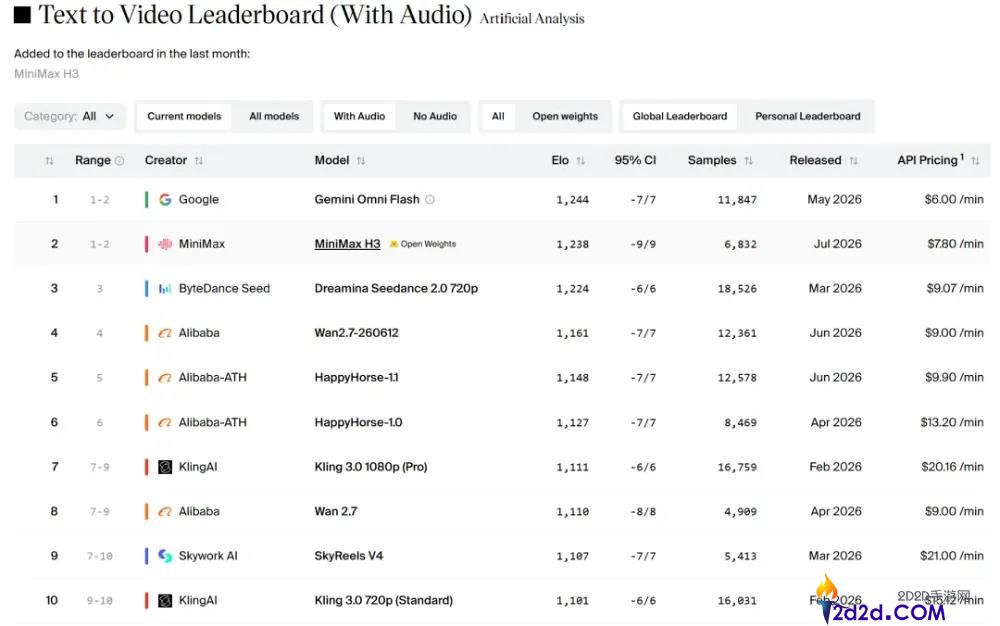Click price $20.16 /min
1000x626 pixels.
952,467
